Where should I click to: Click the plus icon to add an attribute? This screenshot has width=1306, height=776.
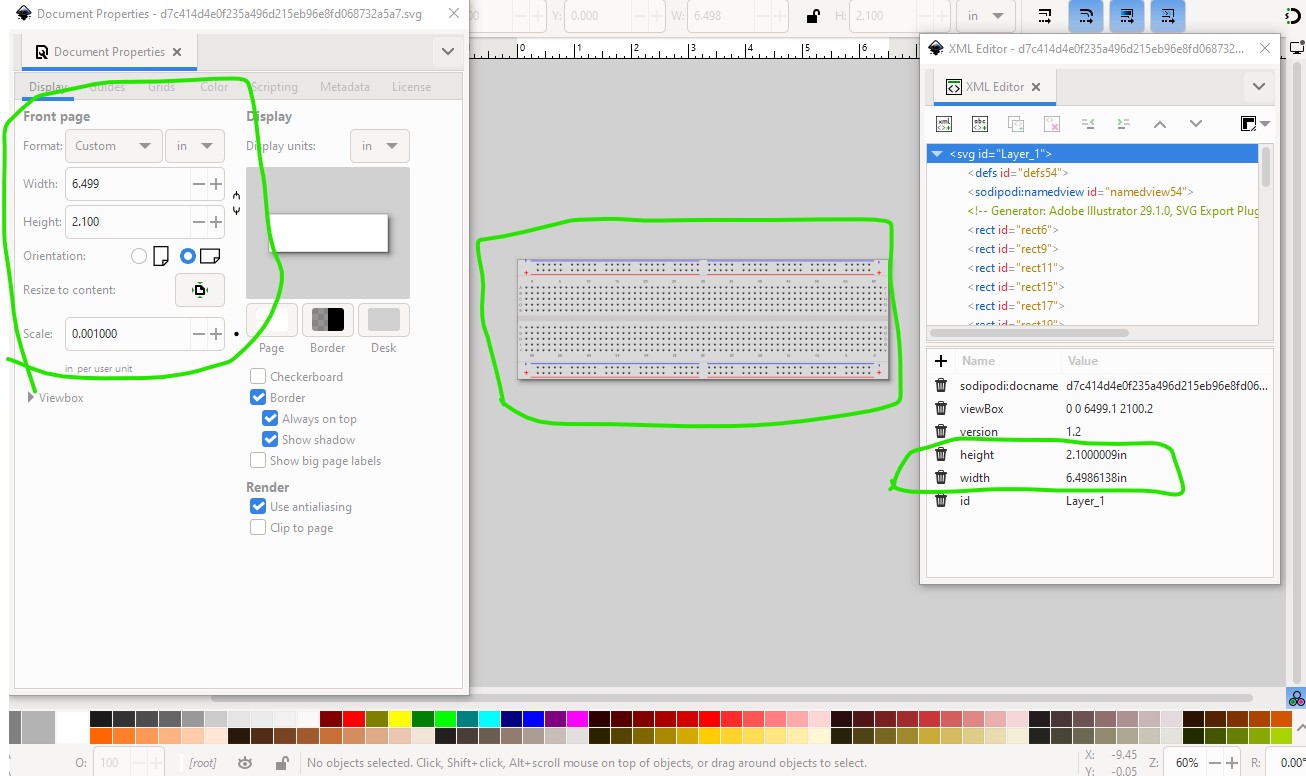[x=941, y=361]
